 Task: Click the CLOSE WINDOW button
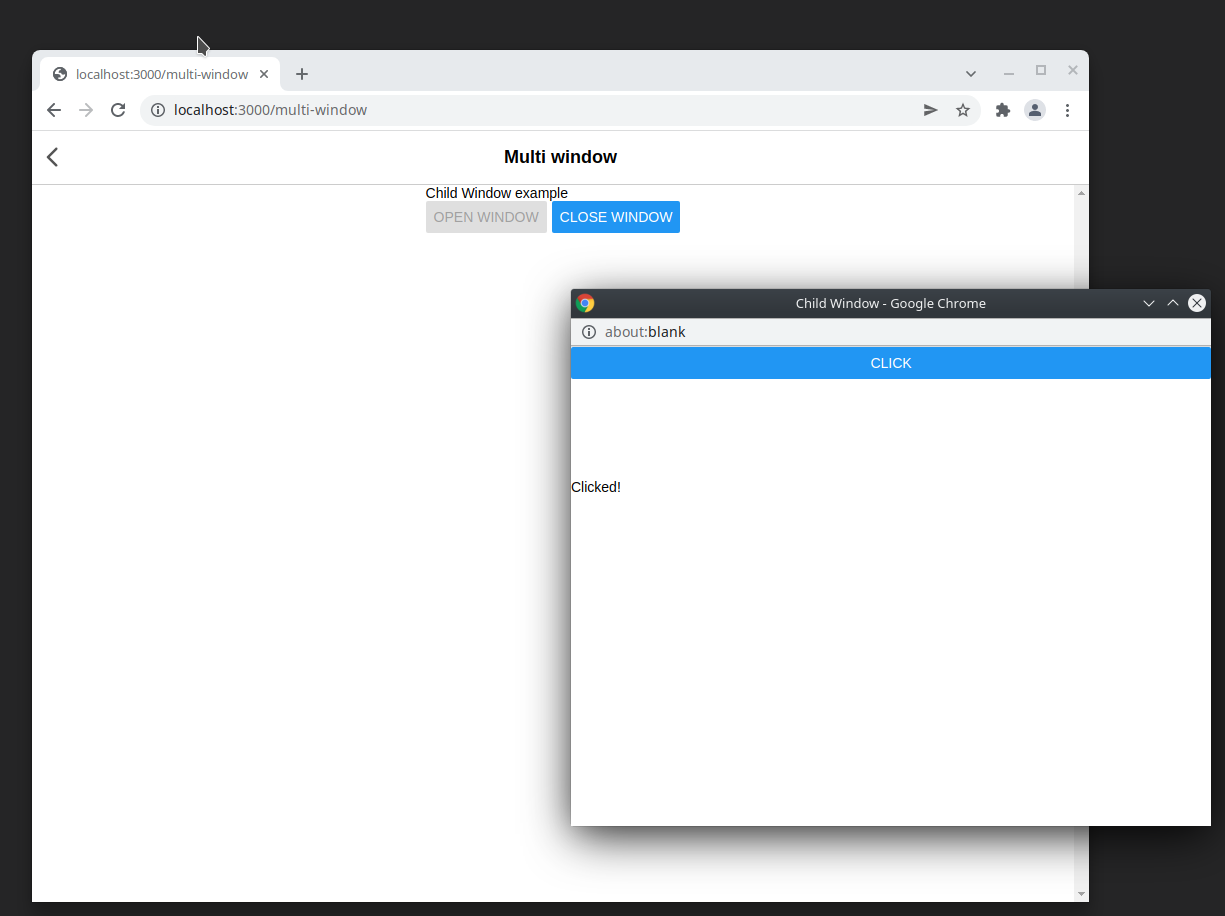click(x=616, y=217)
